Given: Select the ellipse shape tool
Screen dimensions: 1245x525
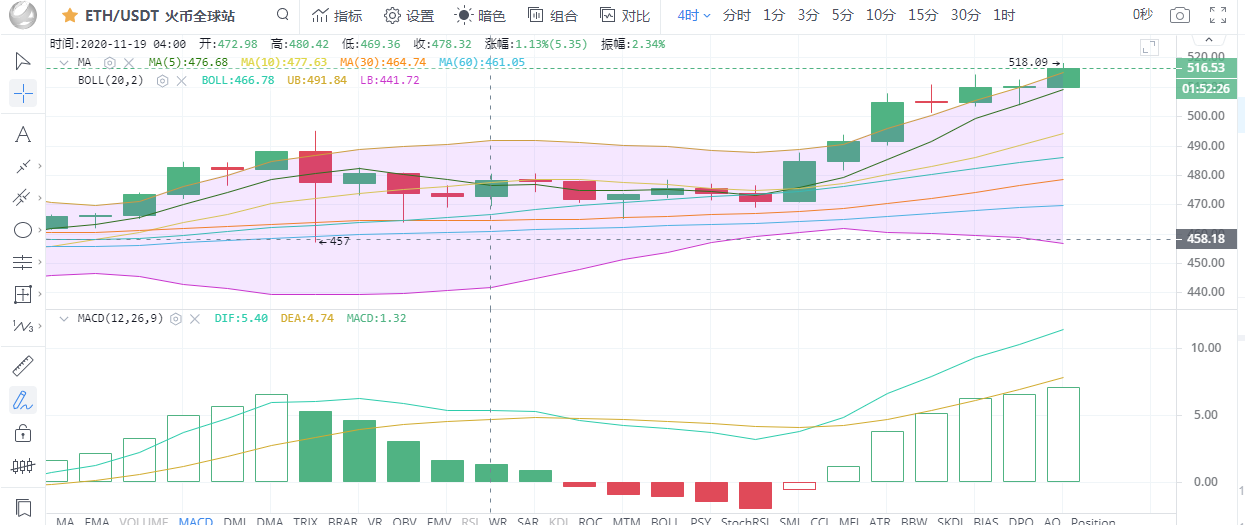Looking at the screenshot, I should point(22,230).
